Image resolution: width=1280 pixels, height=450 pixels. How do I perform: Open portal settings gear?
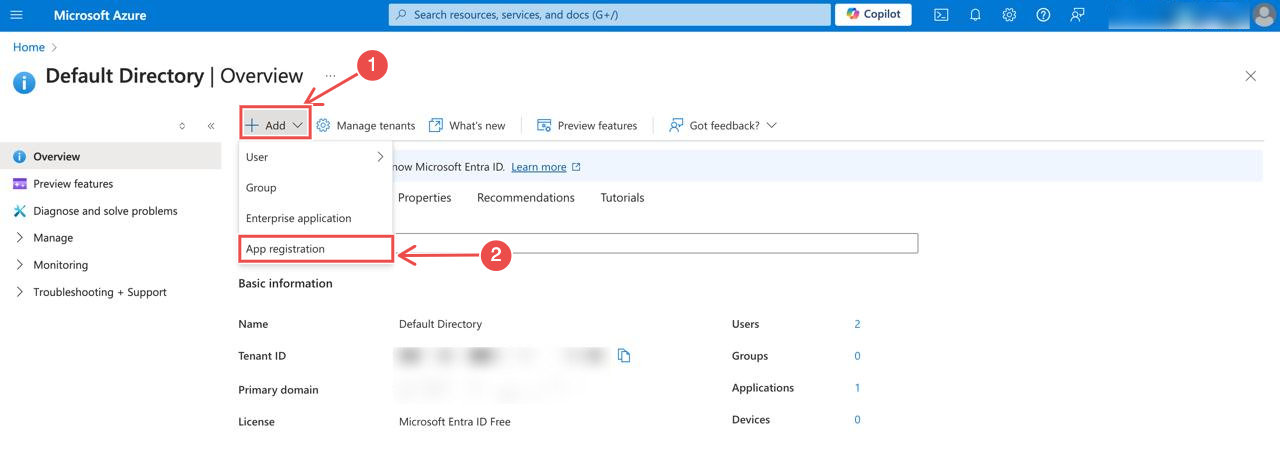[1009, 15]
